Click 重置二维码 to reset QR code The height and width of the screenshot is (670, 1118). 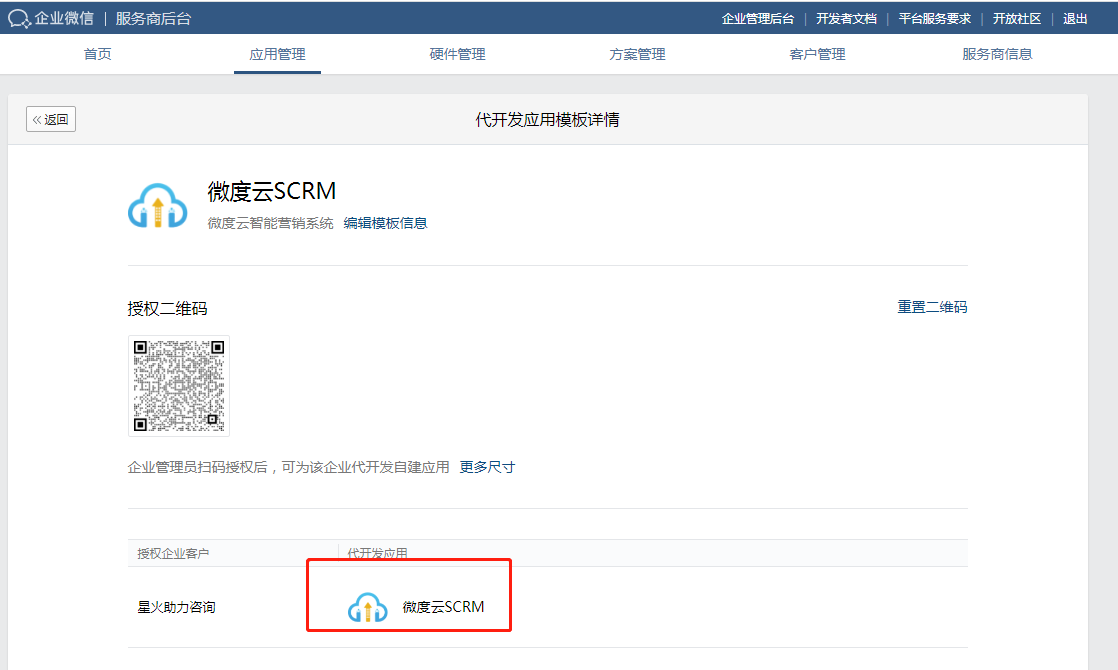[932, 307]
